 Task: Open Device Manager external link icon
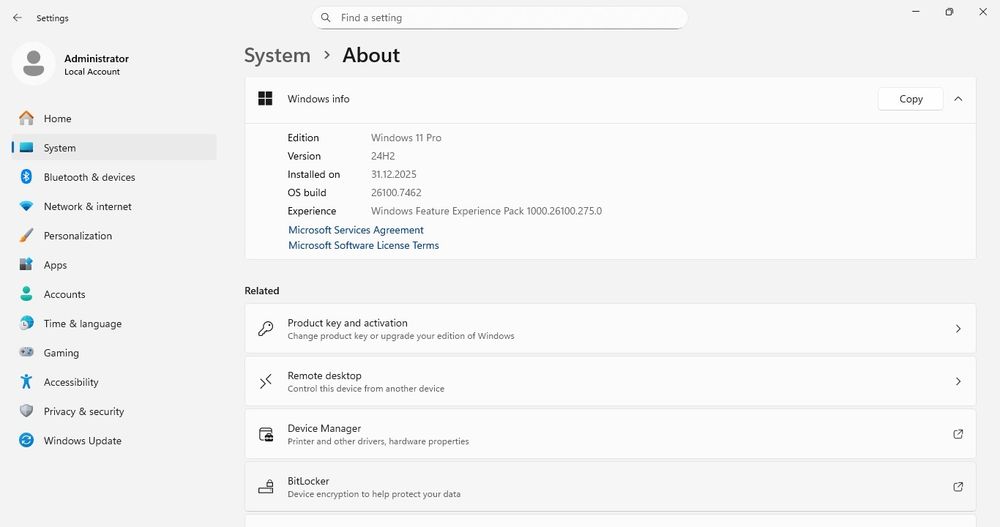958,434
